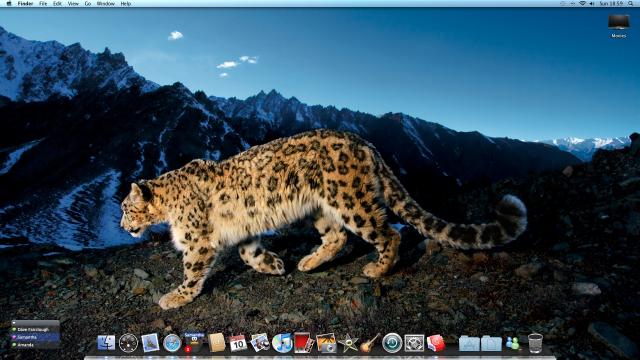Click the Wi-Fi status icon
The image size is (640, 360).
point(582,3)
